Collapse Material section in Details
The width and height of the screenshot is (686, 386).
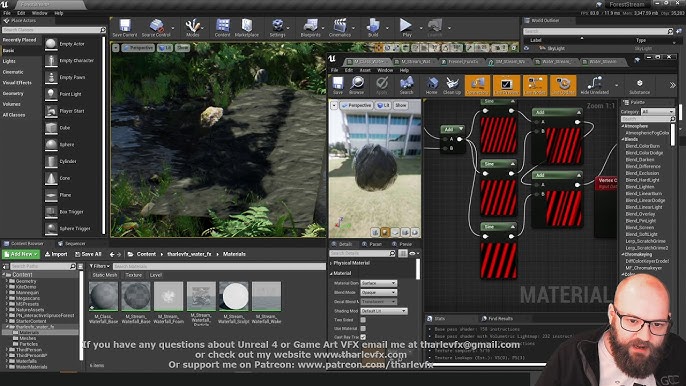click(x=331, y=273)
